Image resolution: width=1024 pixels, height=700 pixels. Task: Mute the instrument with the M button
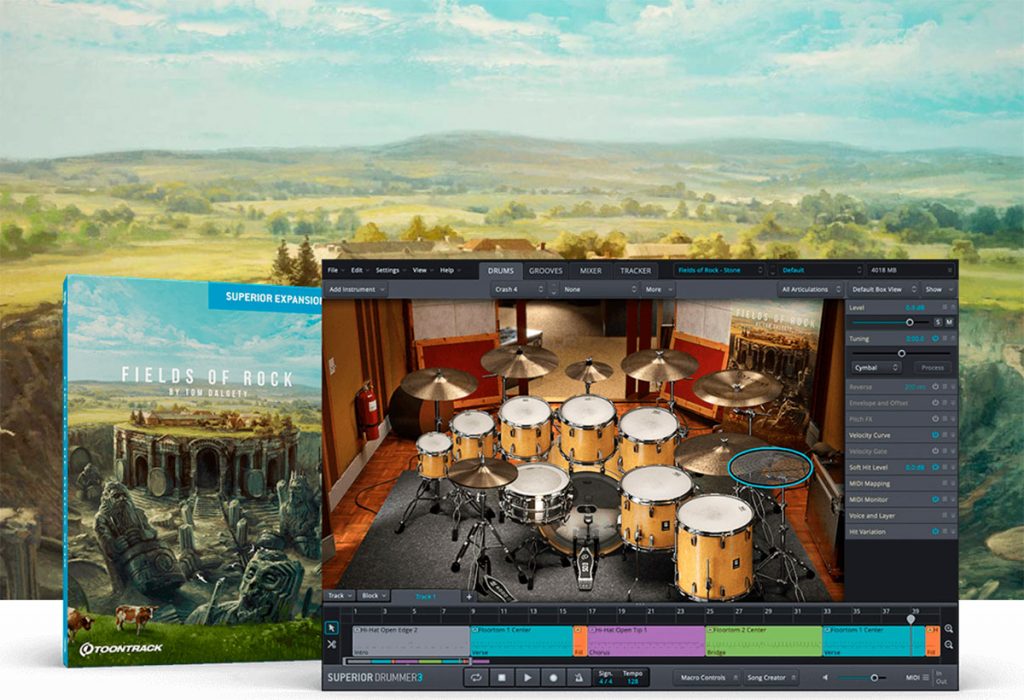point(949,323)
